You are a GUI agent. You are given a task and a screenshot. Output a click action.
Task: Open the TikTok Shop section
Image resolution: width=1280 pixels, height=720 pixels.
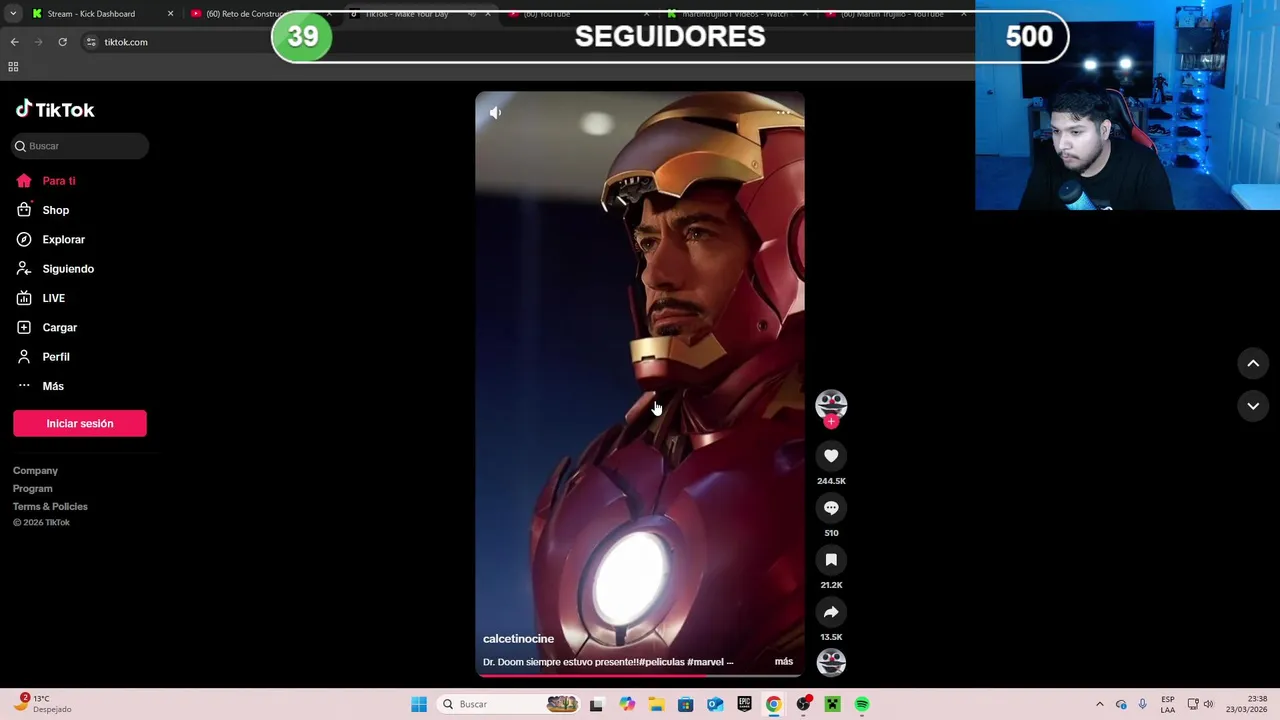tap(43, 210)
